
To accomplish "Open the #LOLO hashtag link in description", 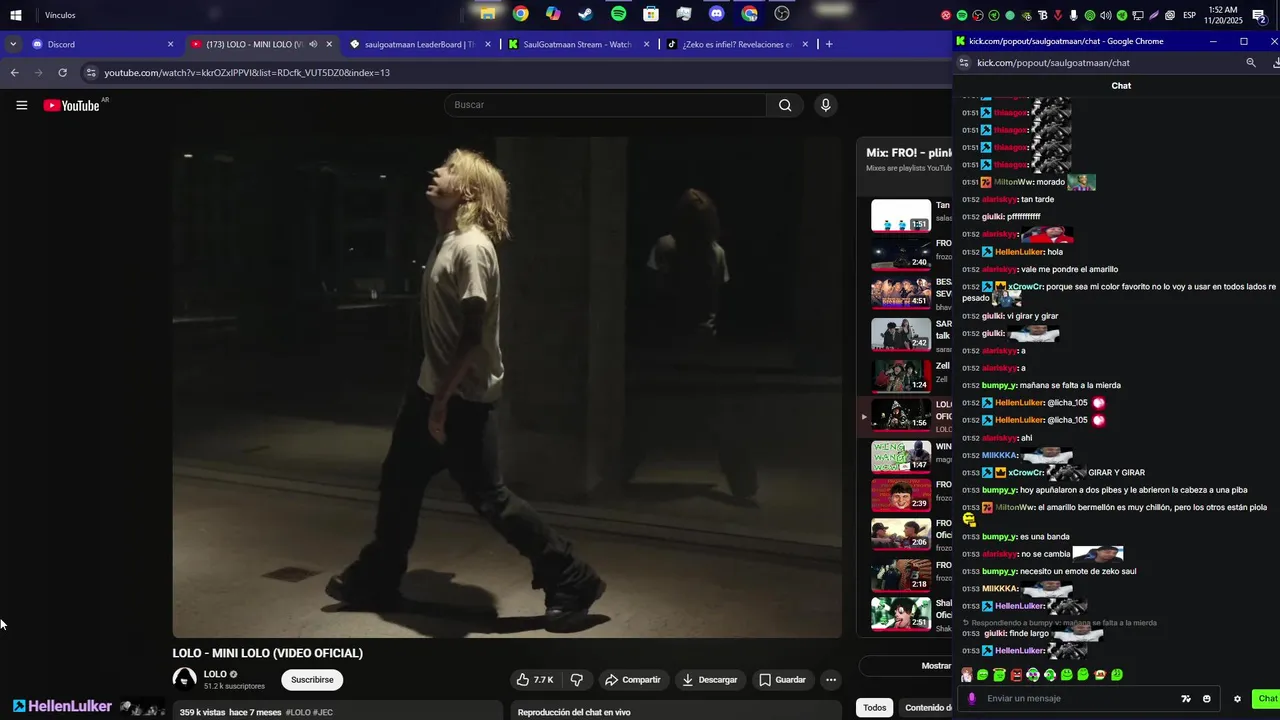I will coord(298,712).
